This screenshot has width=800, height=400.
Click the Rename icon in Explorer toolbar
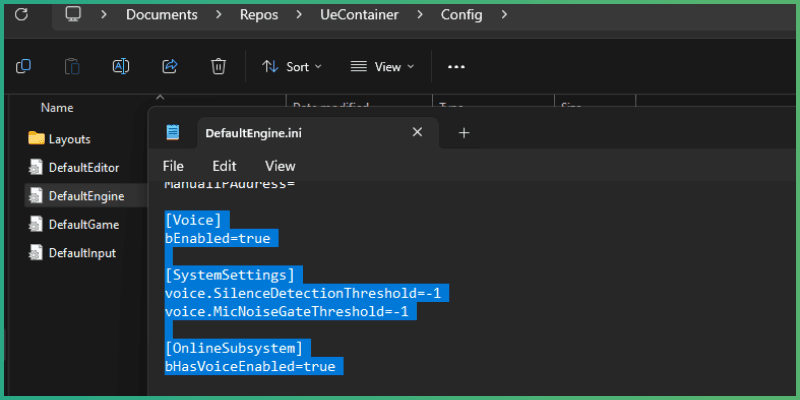(121, 66)
